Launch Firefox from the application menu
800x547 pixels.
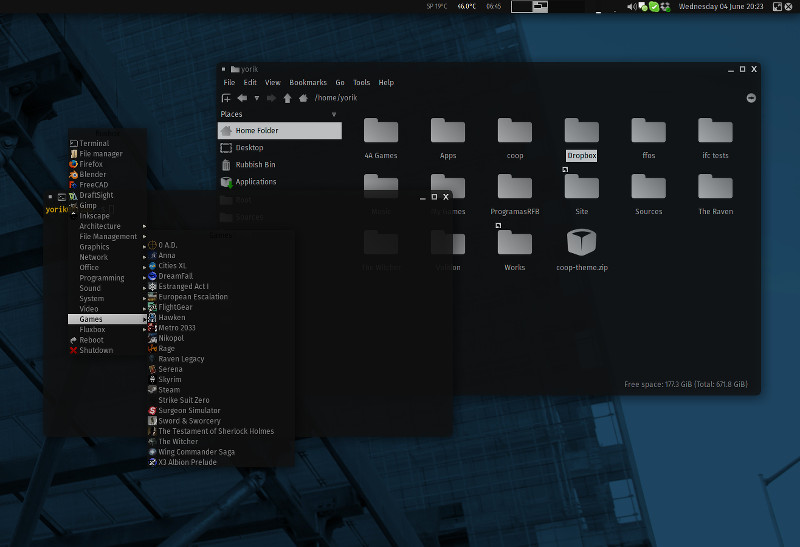point(92,164)
